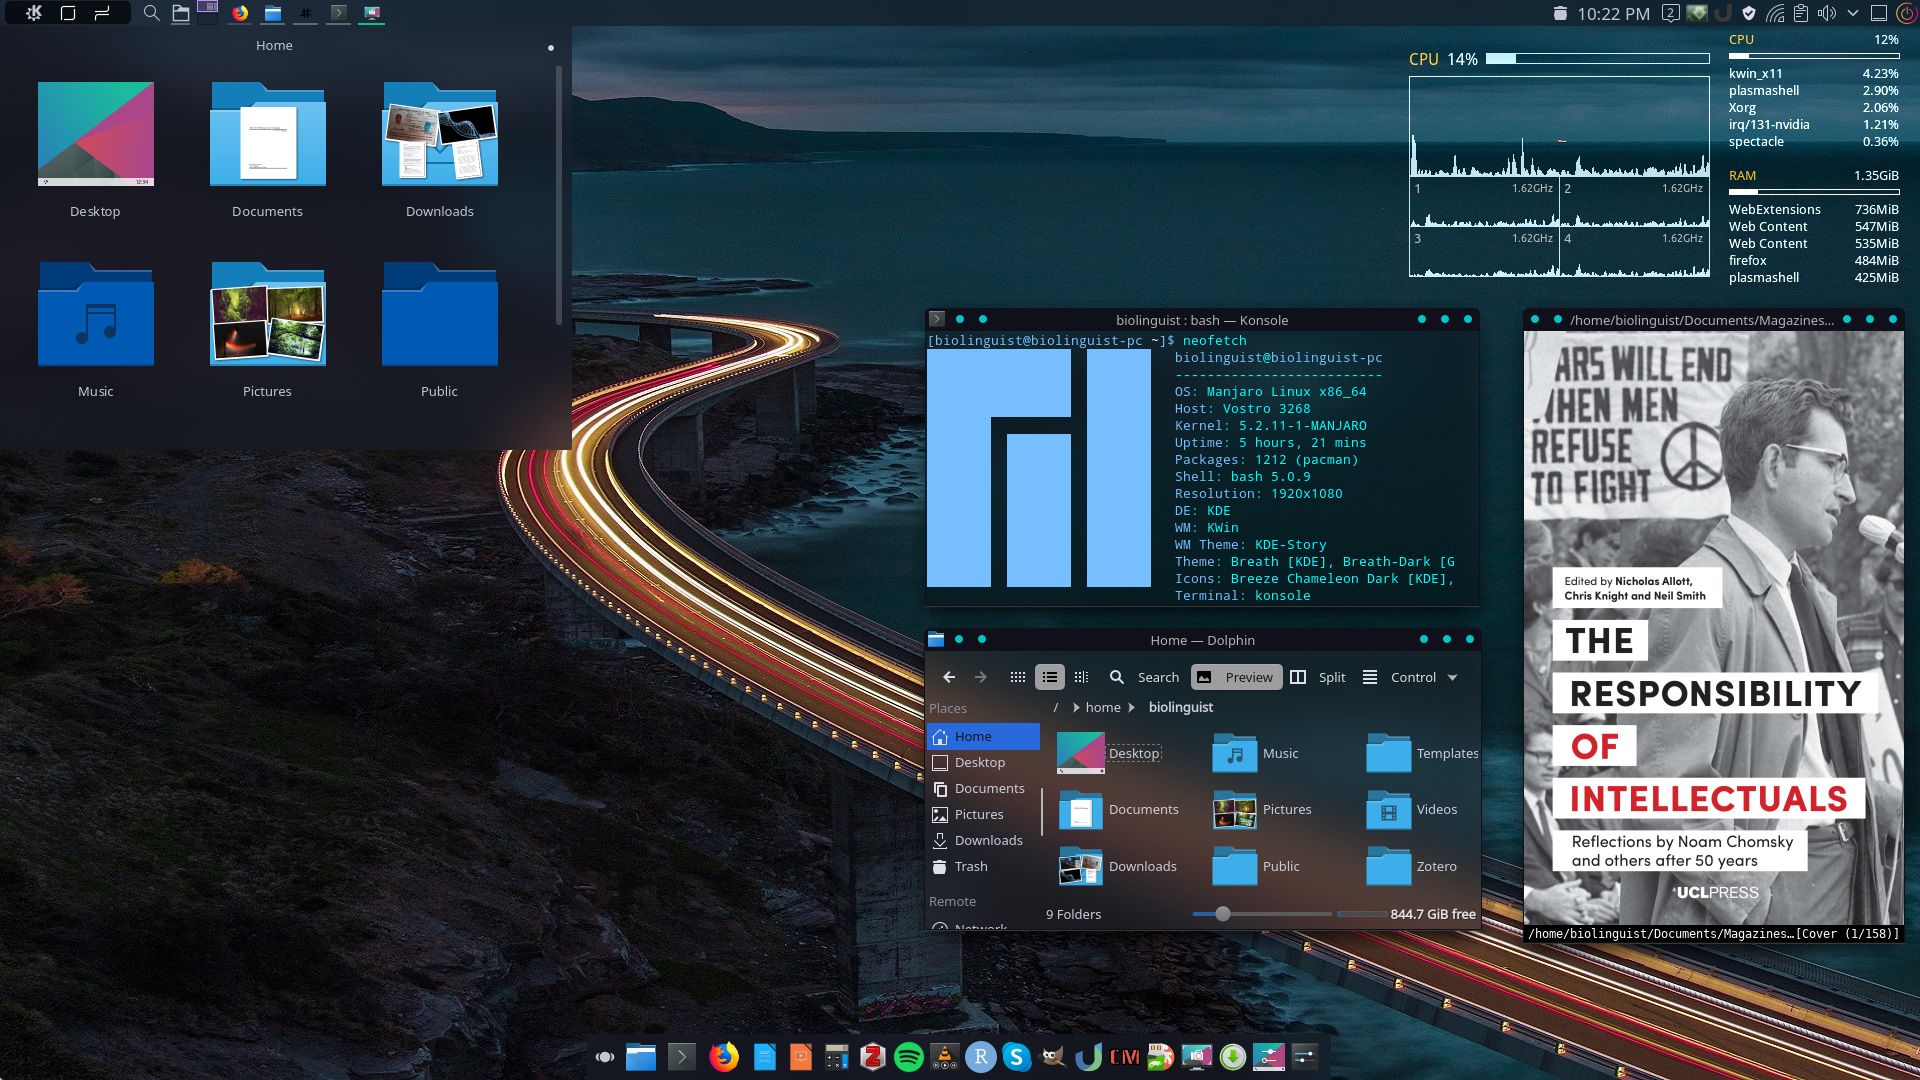Activate compact list view mode in Dolphin
Viewport: 1920px width, 1080px height.
click(1049, 677)
